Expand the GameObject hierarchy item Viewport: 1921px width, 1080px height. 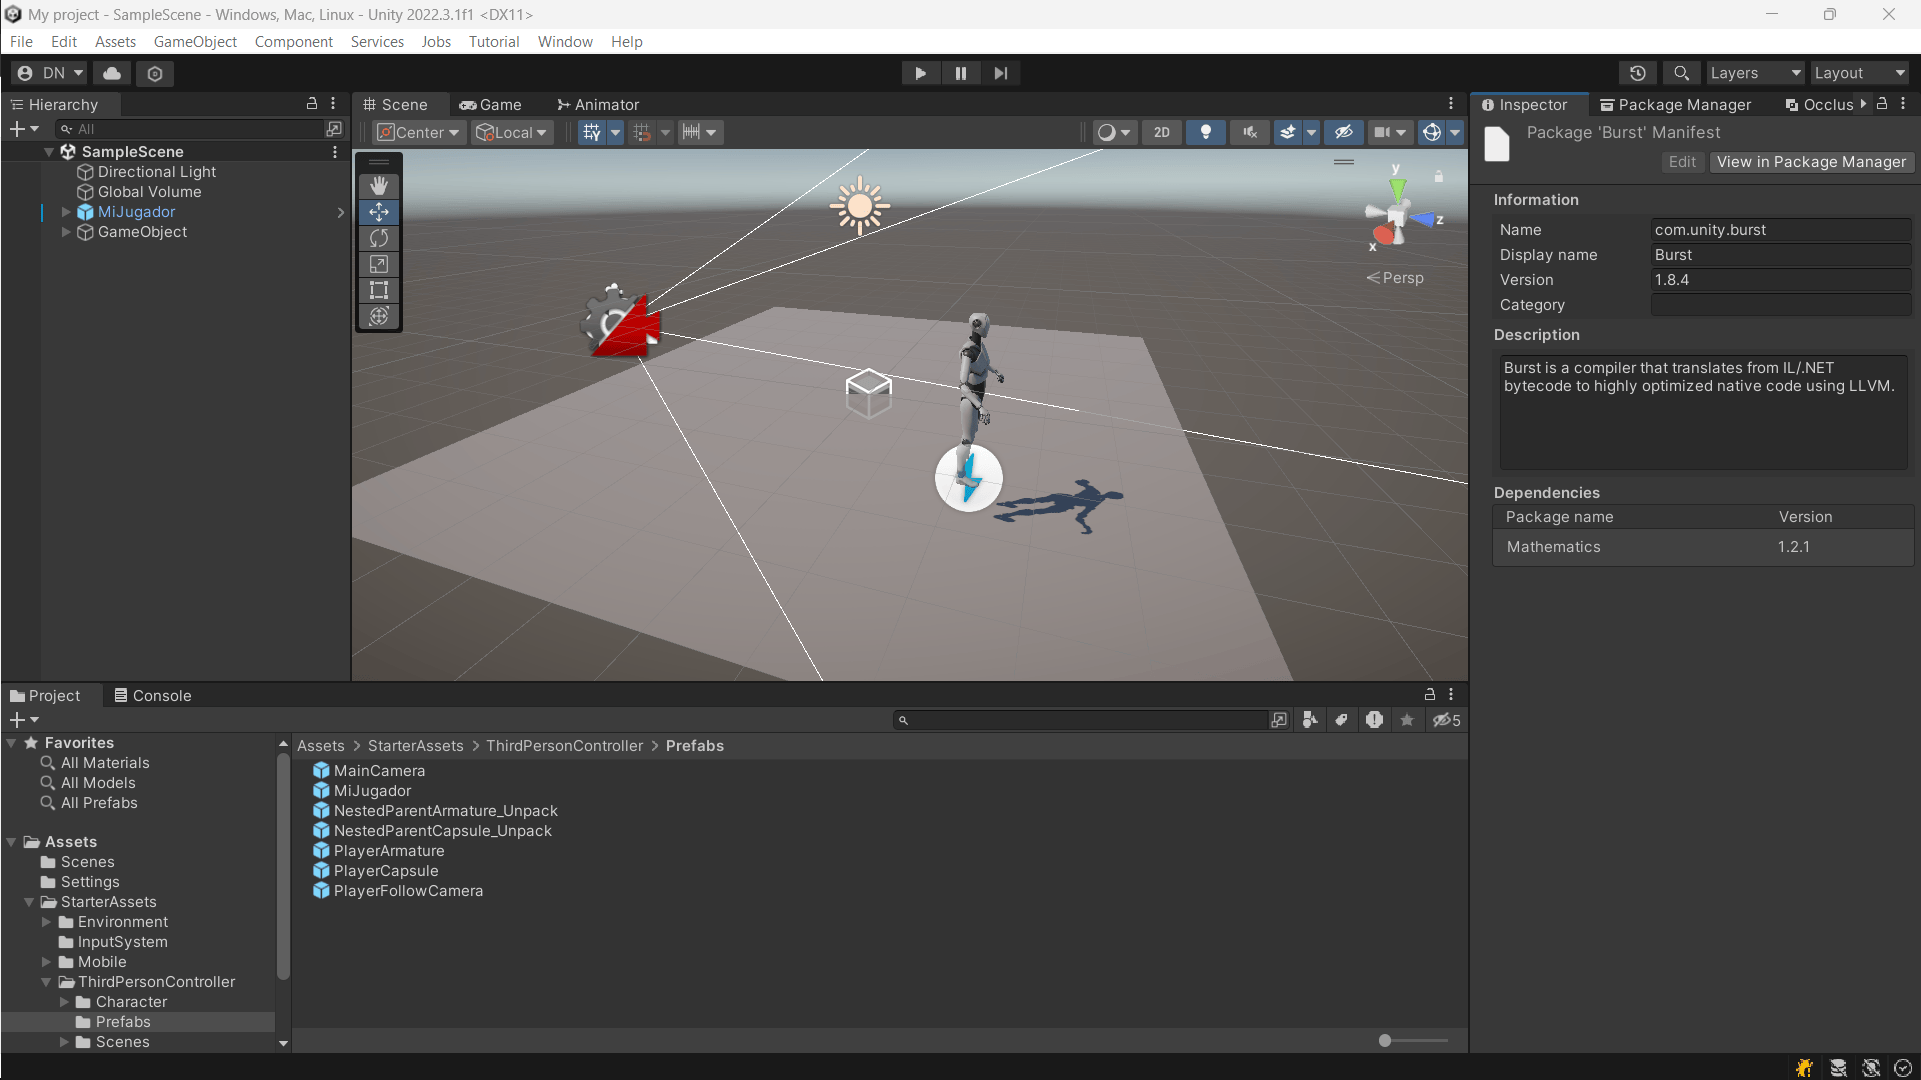pyautogui.click(x=66, y=232)
